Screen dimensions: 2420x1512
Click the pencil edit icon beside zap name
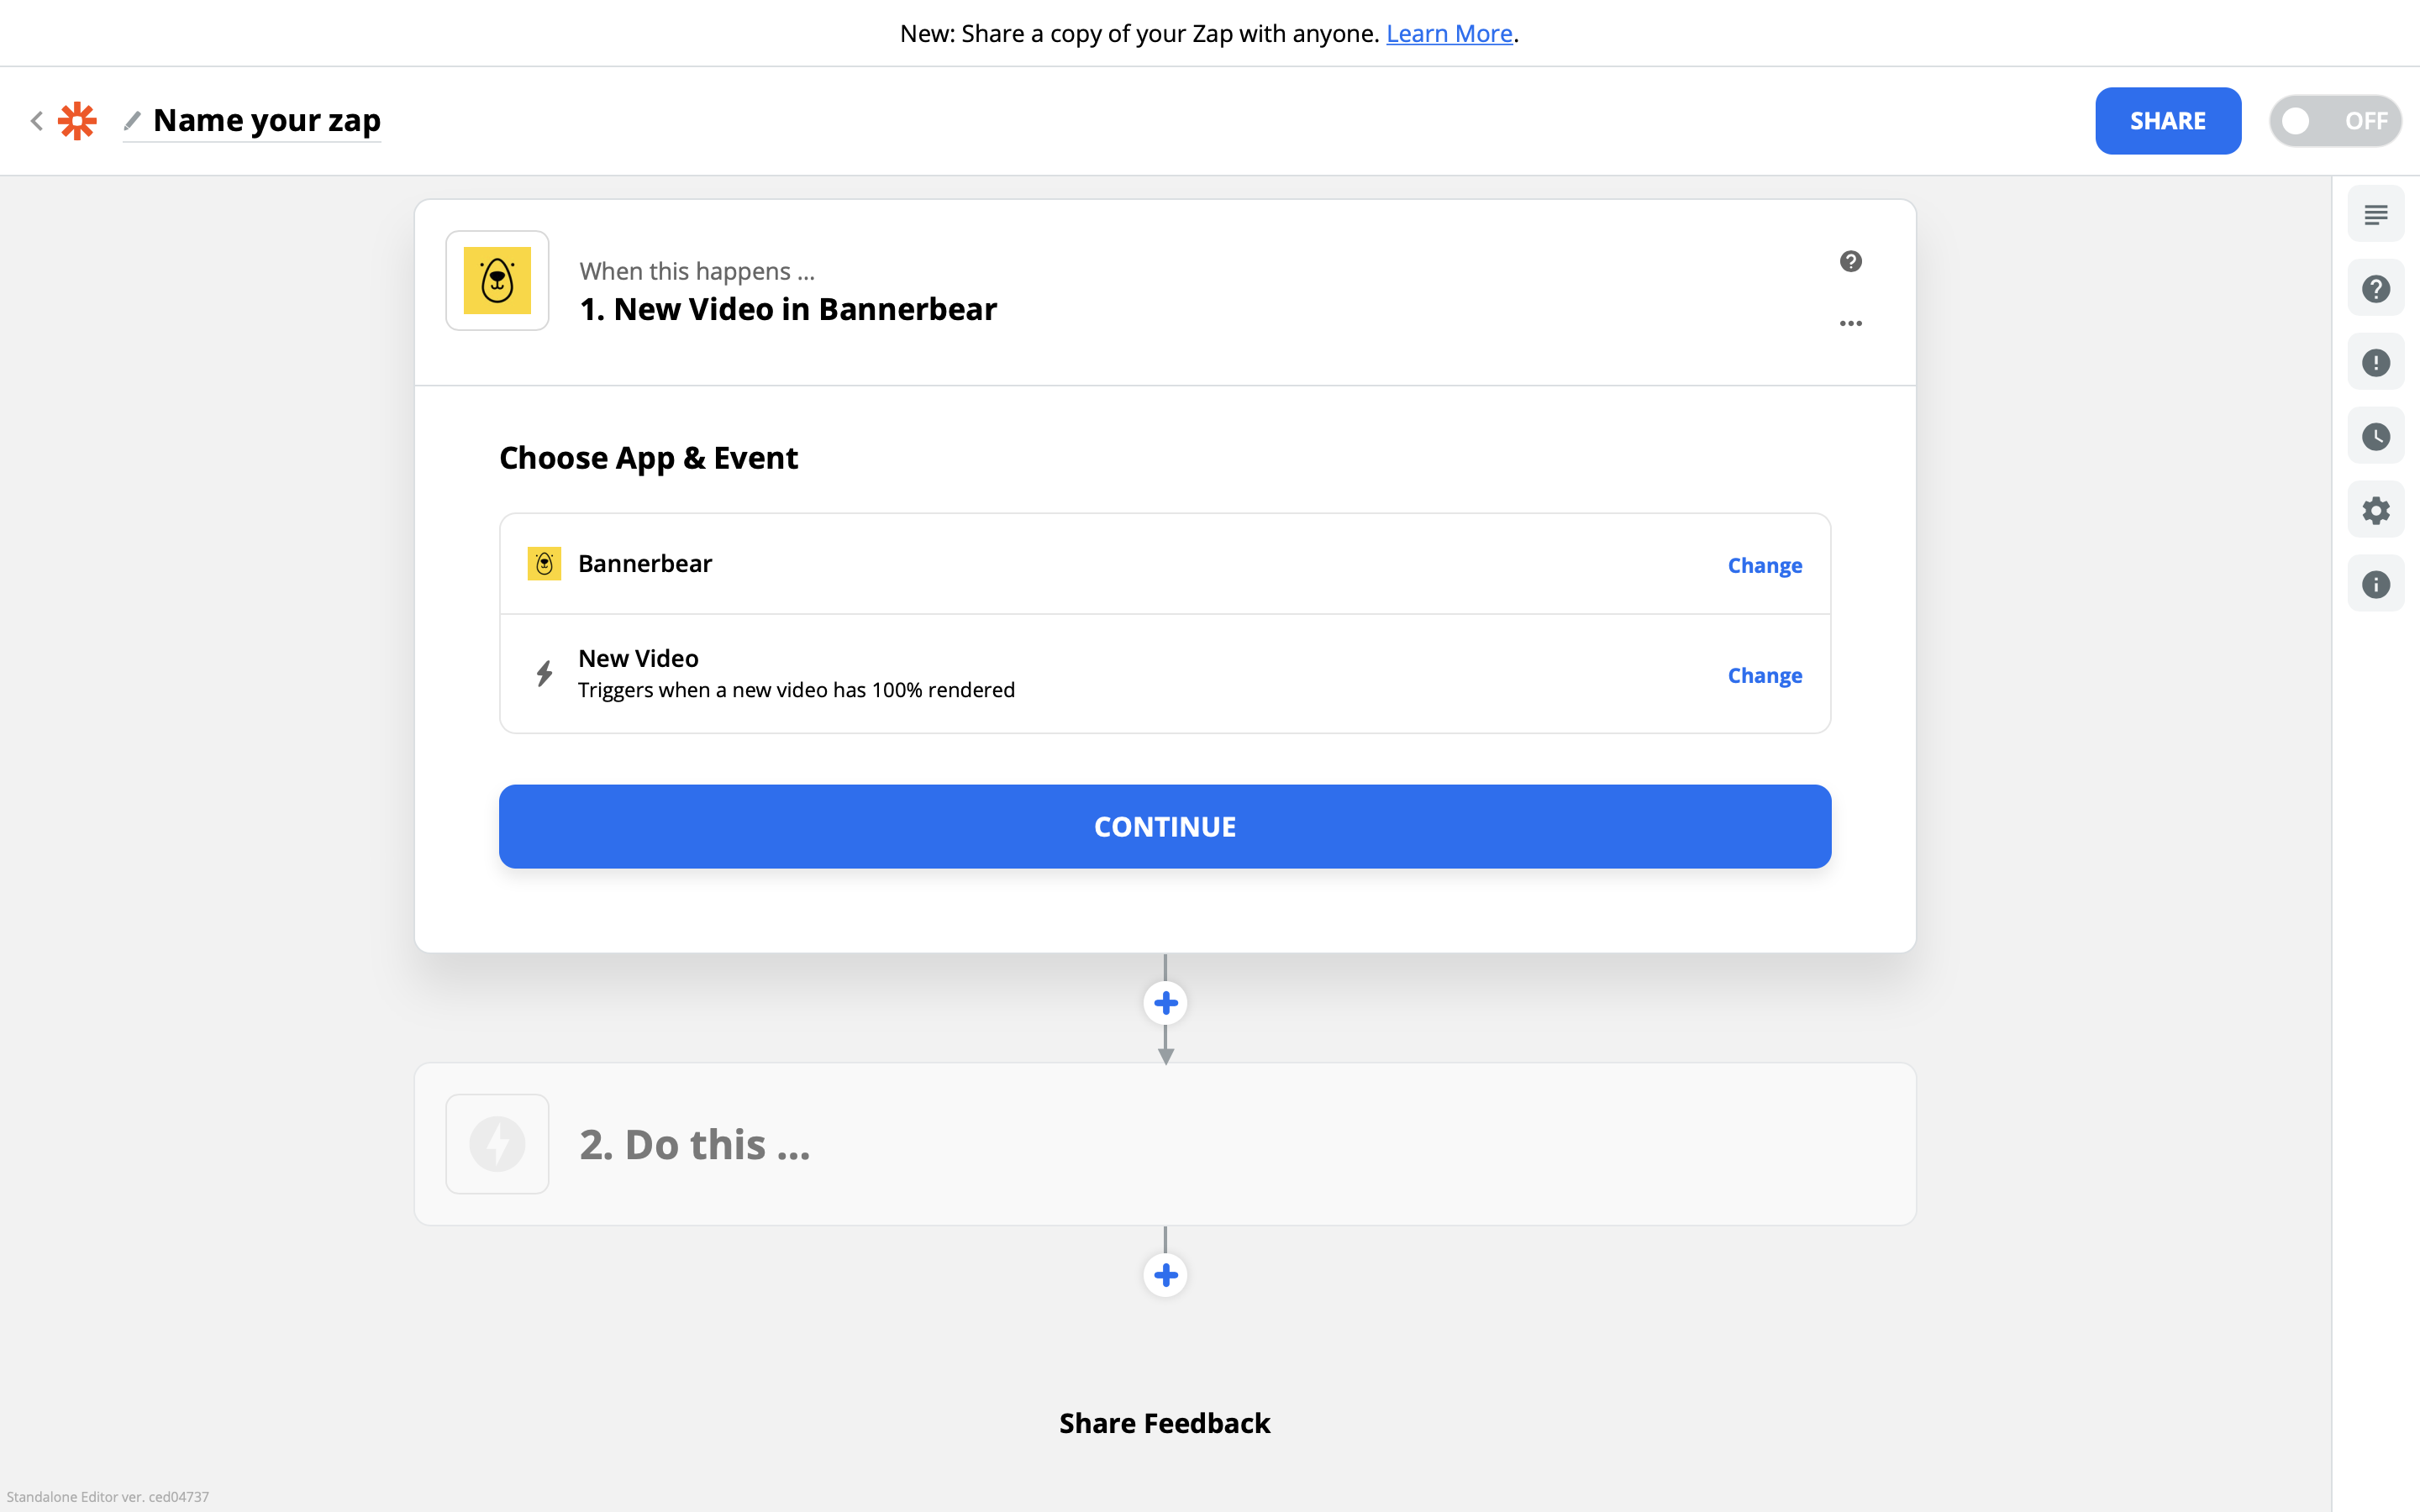pyautogui.click(x=132, y=121)
